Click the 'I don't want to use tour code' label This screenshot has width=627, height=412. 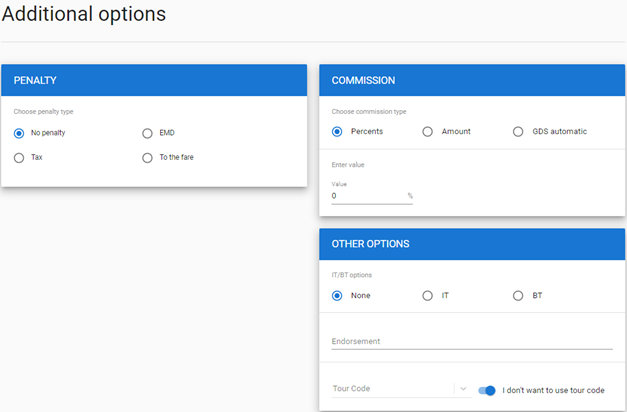[553, 390]
